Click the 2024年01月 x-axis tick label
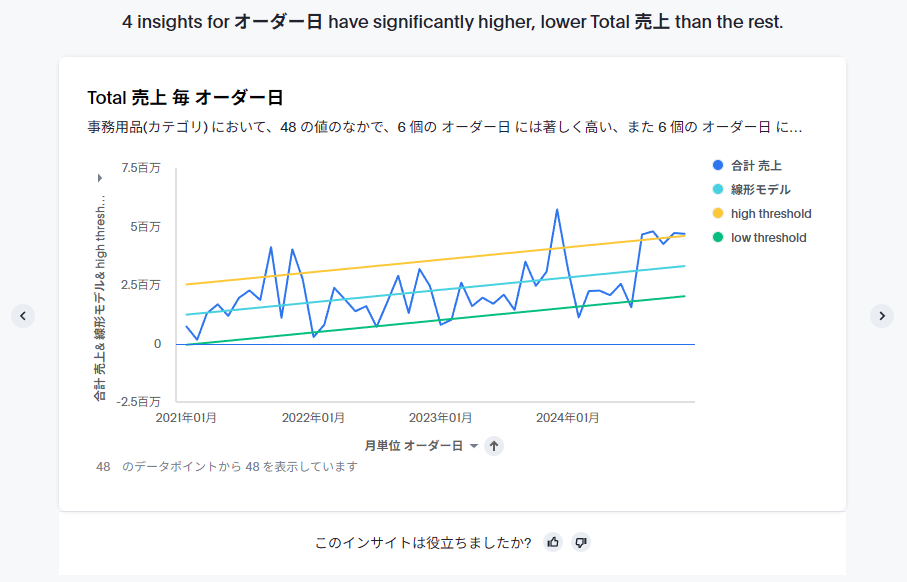Viewport: 907px width, 582px height. click(x=567, y=418)
